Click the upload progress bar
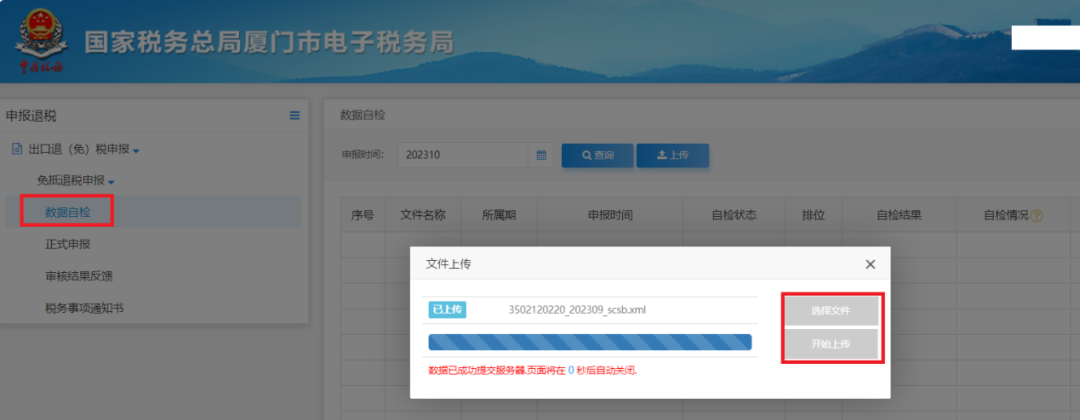This screenshot has height=420, width=1080. coord(589,342)
